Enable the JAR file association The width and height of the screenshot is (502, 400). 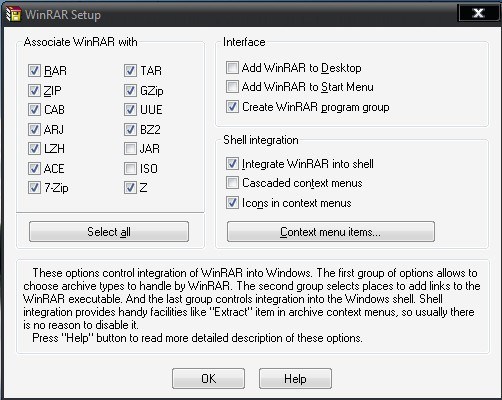point(130,149)
